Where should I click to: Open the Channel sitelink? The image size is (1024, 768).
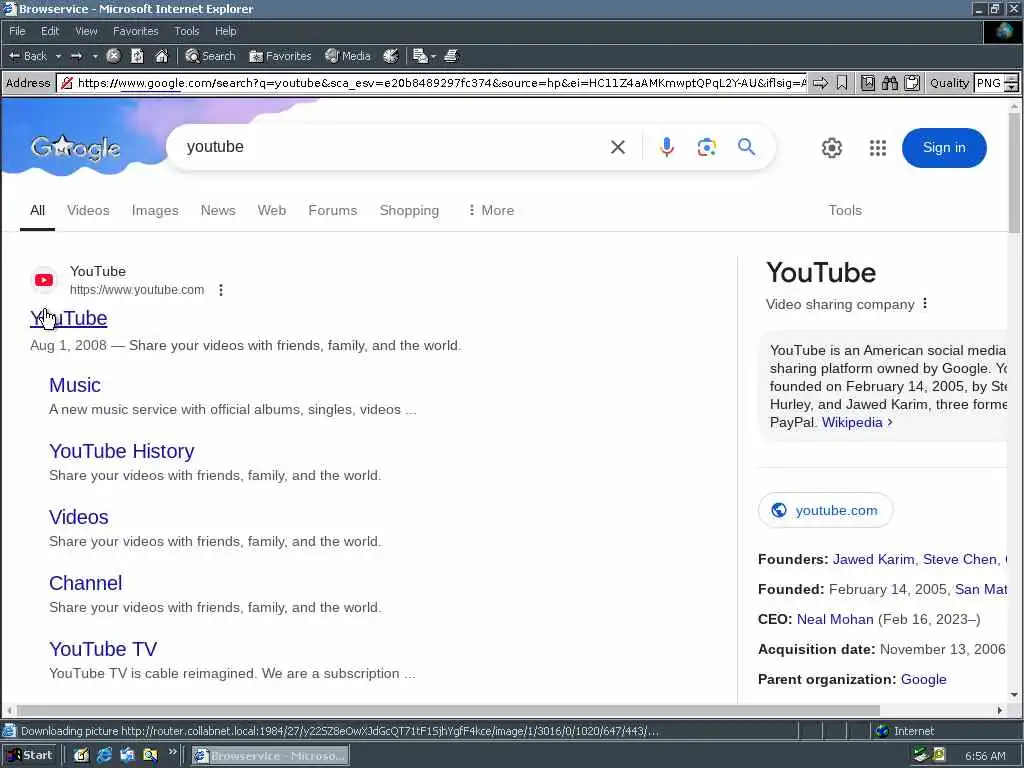tap(86, 583)
